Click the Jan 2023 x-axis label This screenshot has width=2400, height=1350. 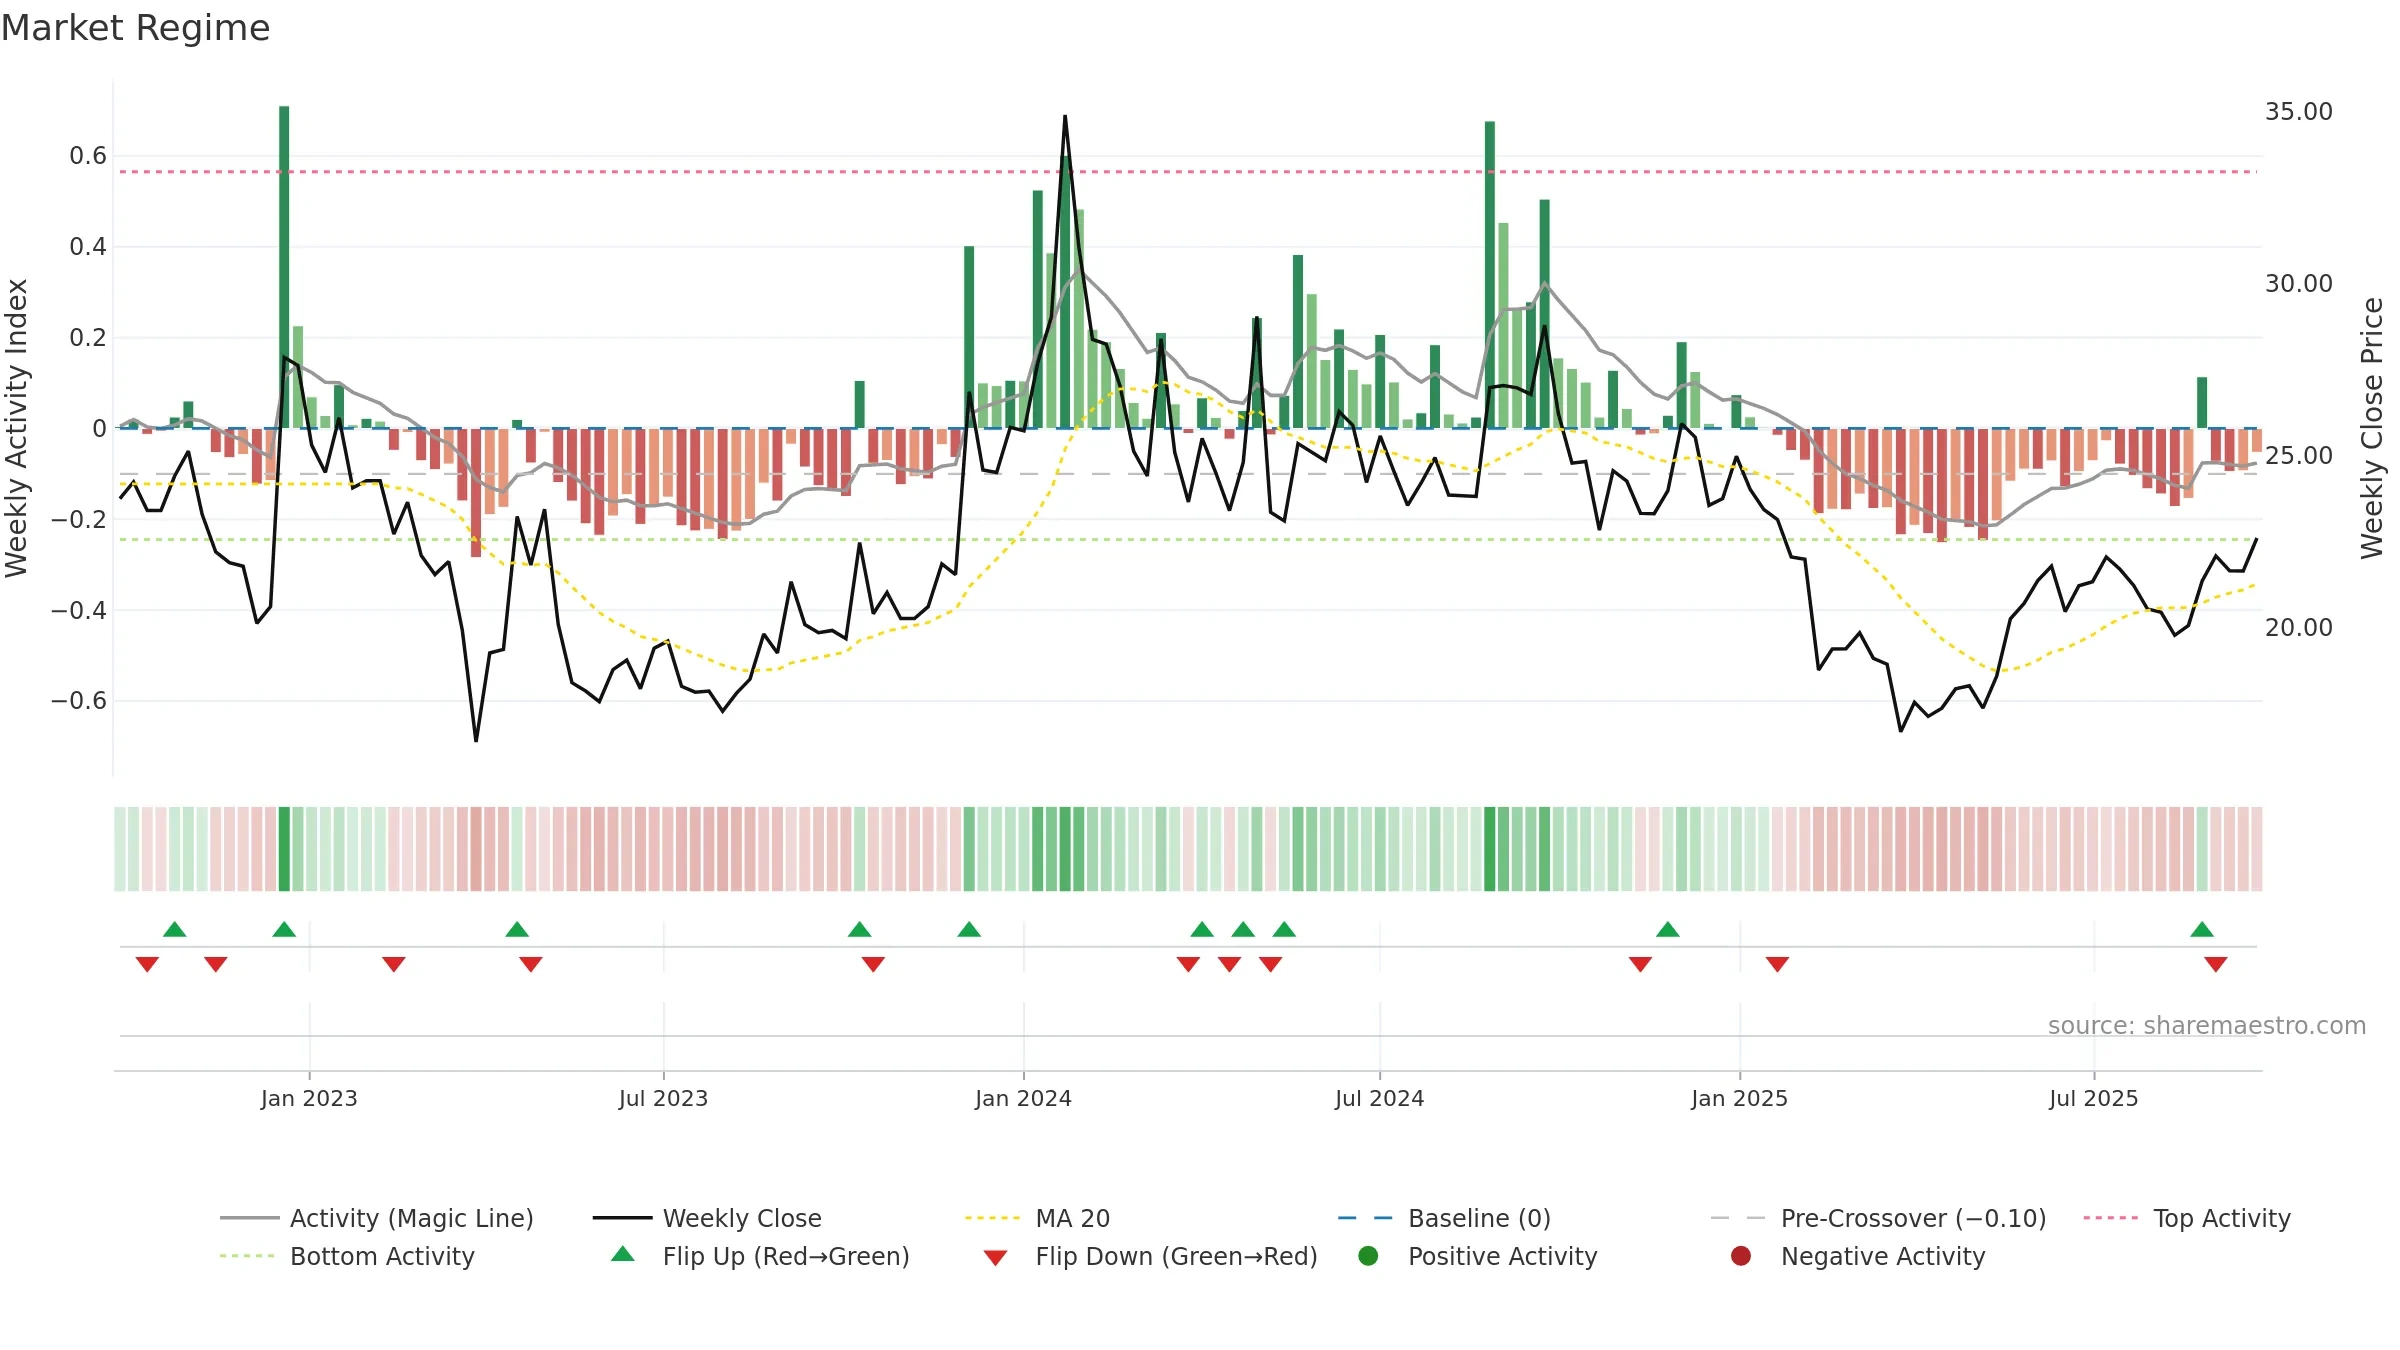click(309, 1098)
